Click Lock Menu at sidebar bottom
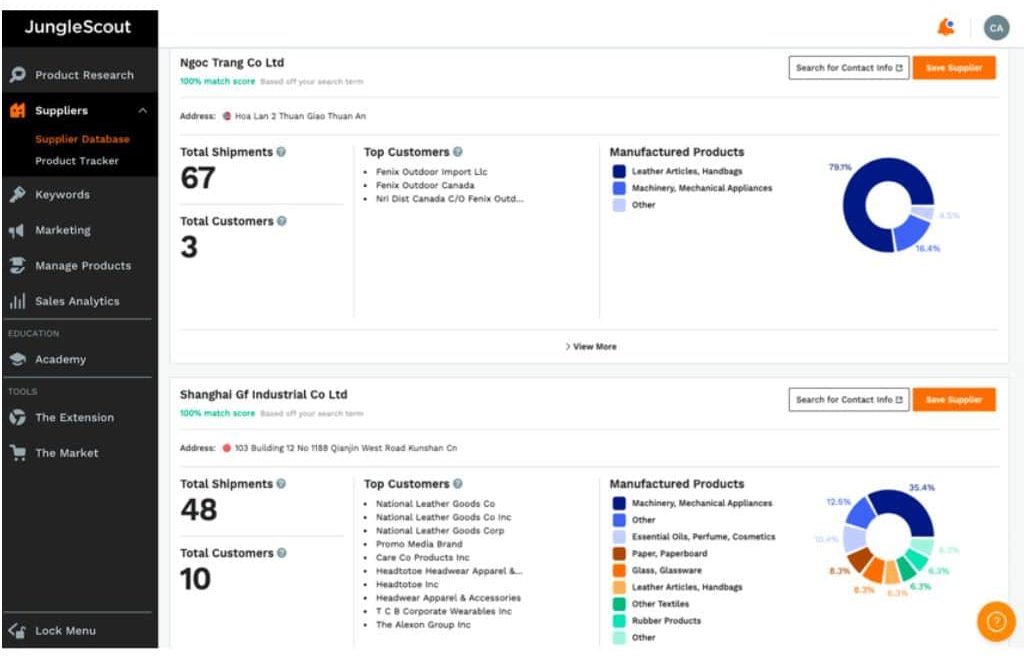This screenshot has width=1024, height=665. 80,630
